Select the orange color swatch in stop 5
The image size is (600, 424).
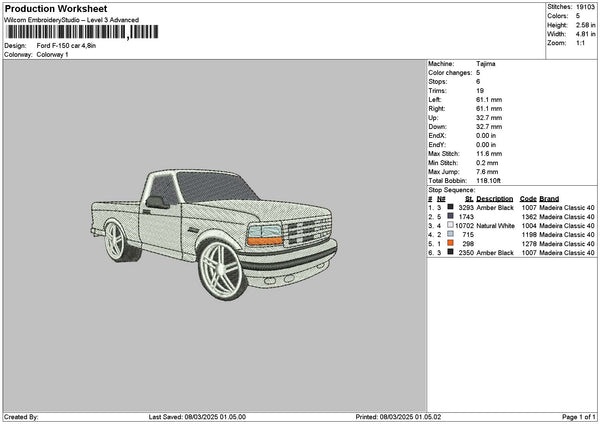[x=451, y=243]
